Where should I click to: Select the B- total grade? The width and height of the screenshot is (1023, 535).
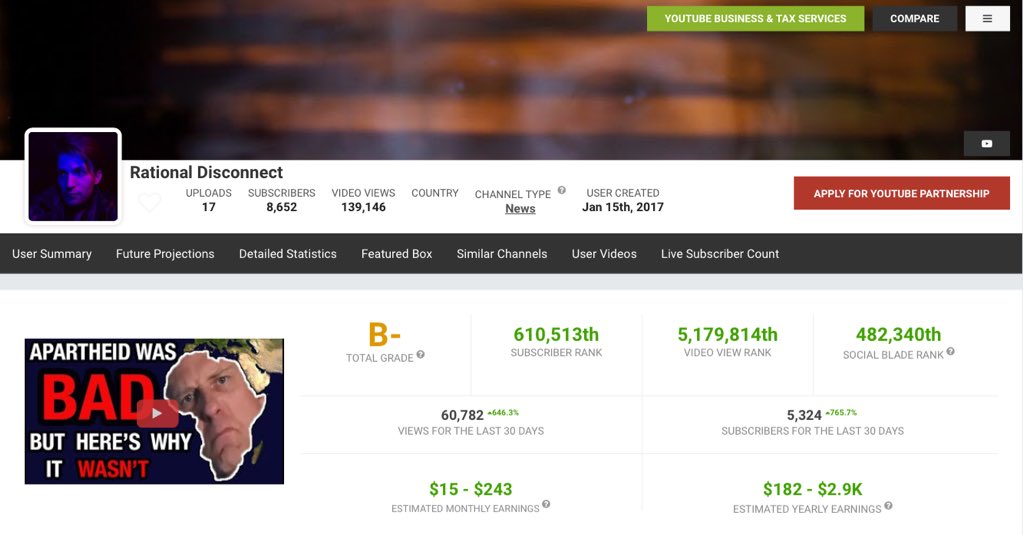coord(385,335)
